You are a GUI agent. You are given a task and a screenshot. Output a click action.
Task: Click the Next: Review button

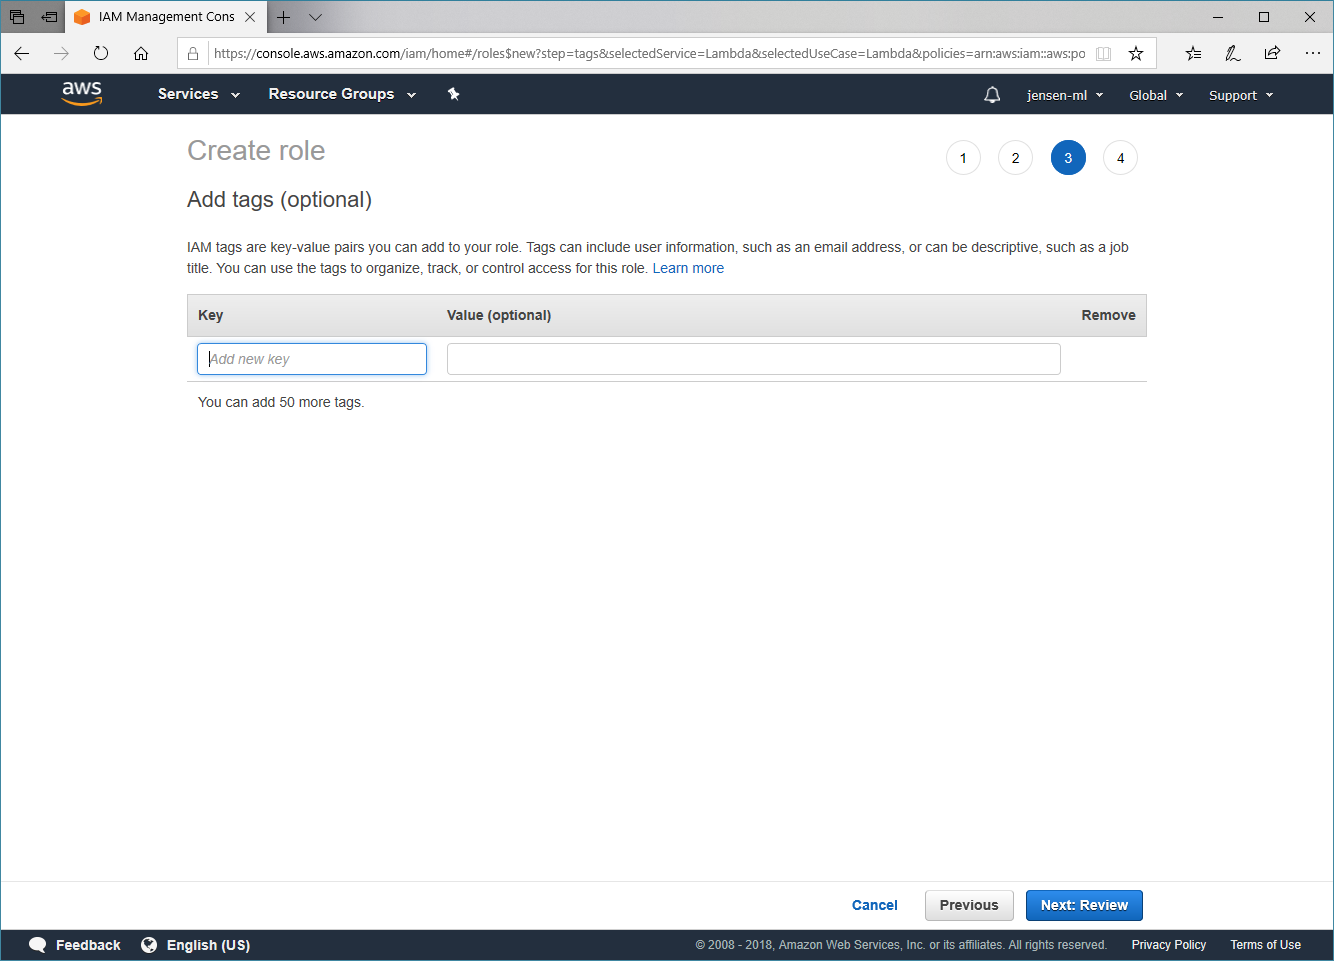(1083, 905)
